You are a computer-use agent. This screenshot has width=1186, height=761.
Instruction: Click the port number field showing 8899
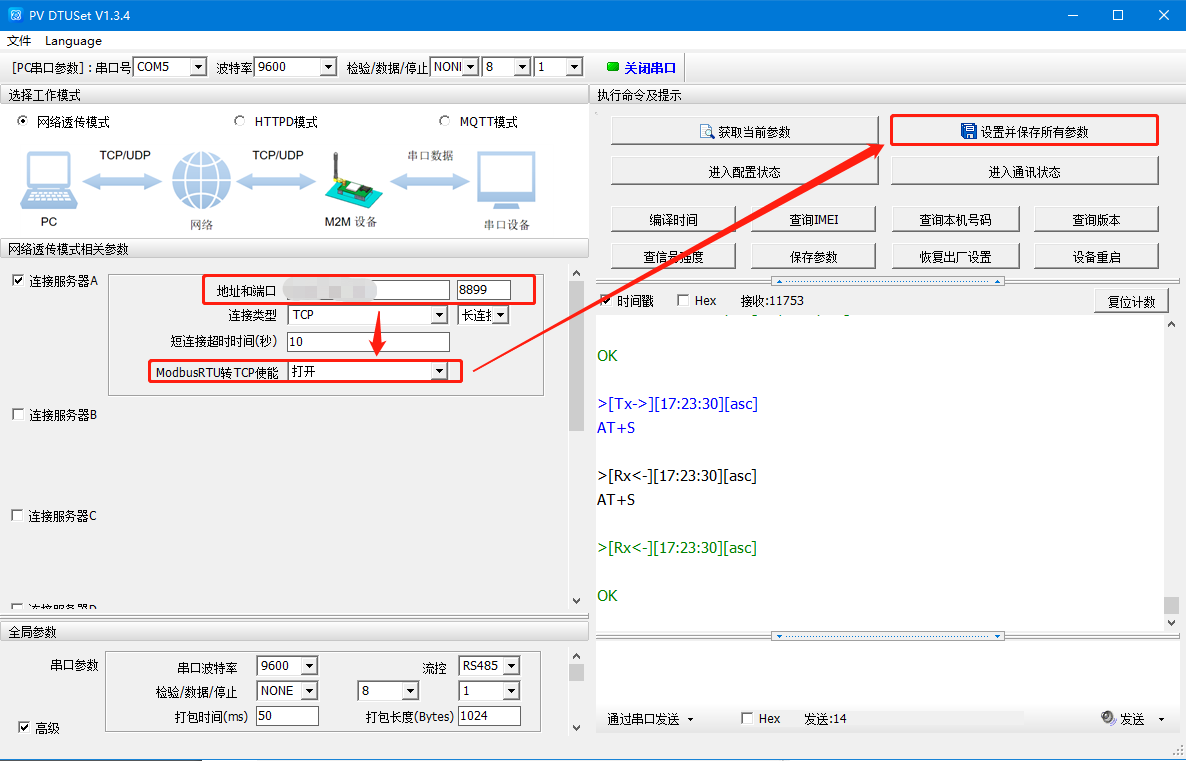483,290
